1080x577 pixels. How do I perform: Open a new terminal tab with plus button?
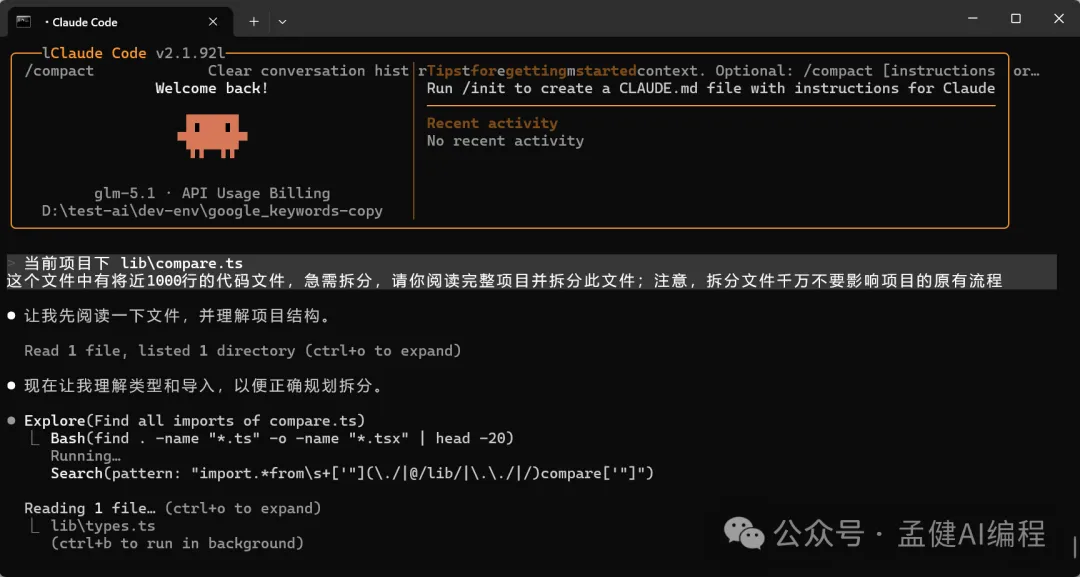(x=254, y=21)
